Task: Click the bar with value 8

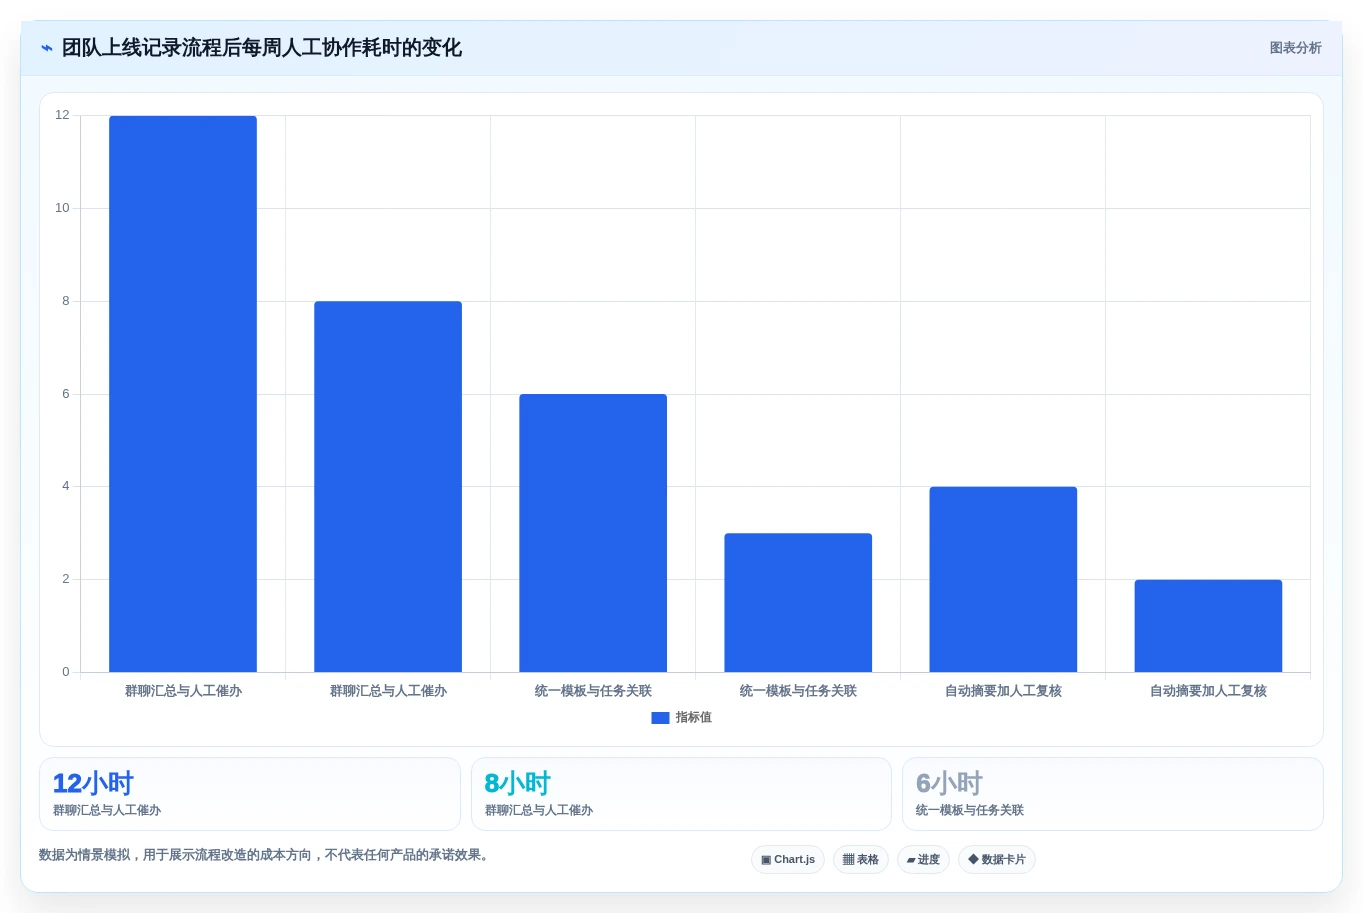Action: (388, 486)
